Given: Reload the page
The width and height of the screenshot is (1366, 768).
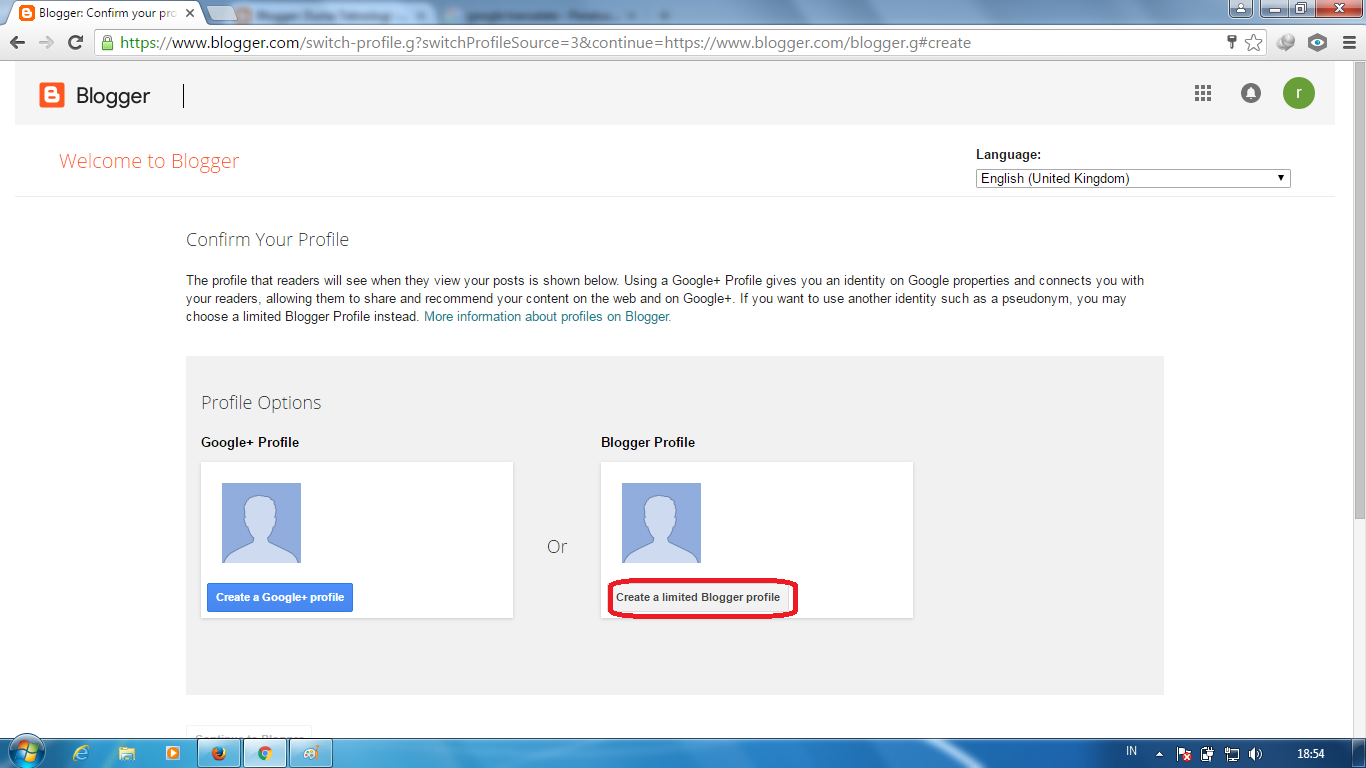Looking at the screenshot, I should click(x=75, y=43).
